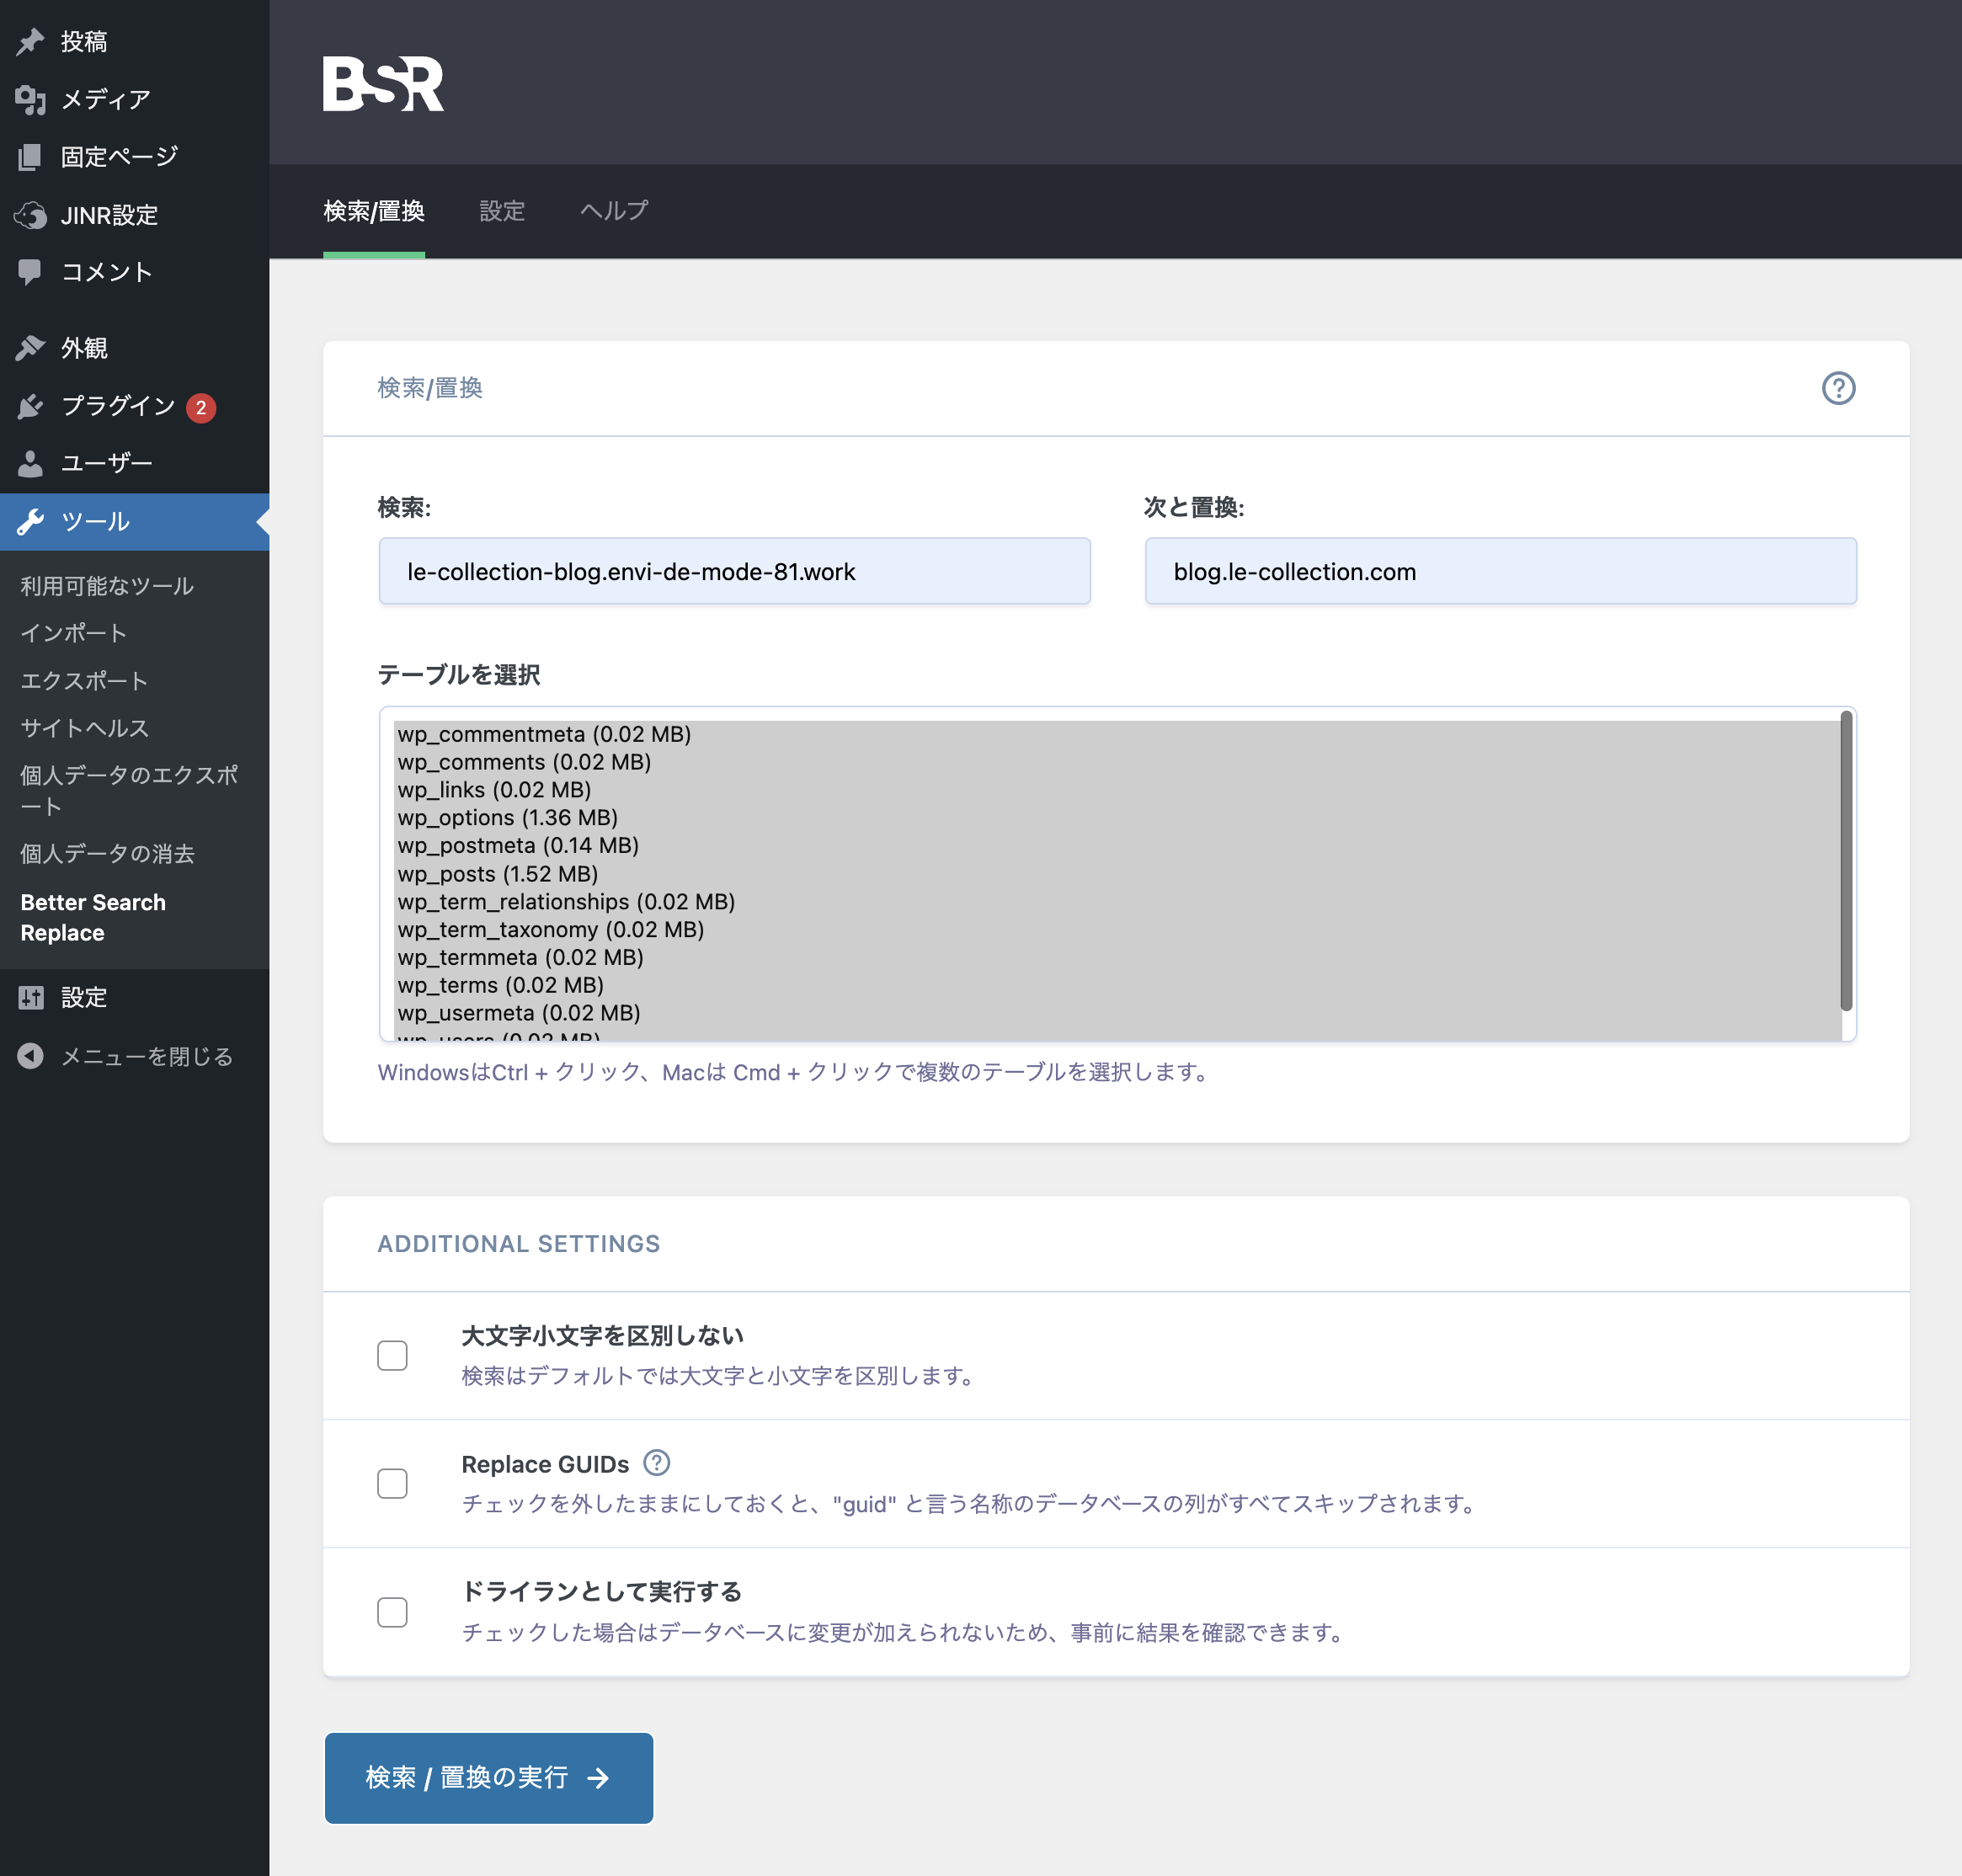Viewport: 1962px width, 1876px height.
Task: Click the 検索 input field
Action: point(734,572)
